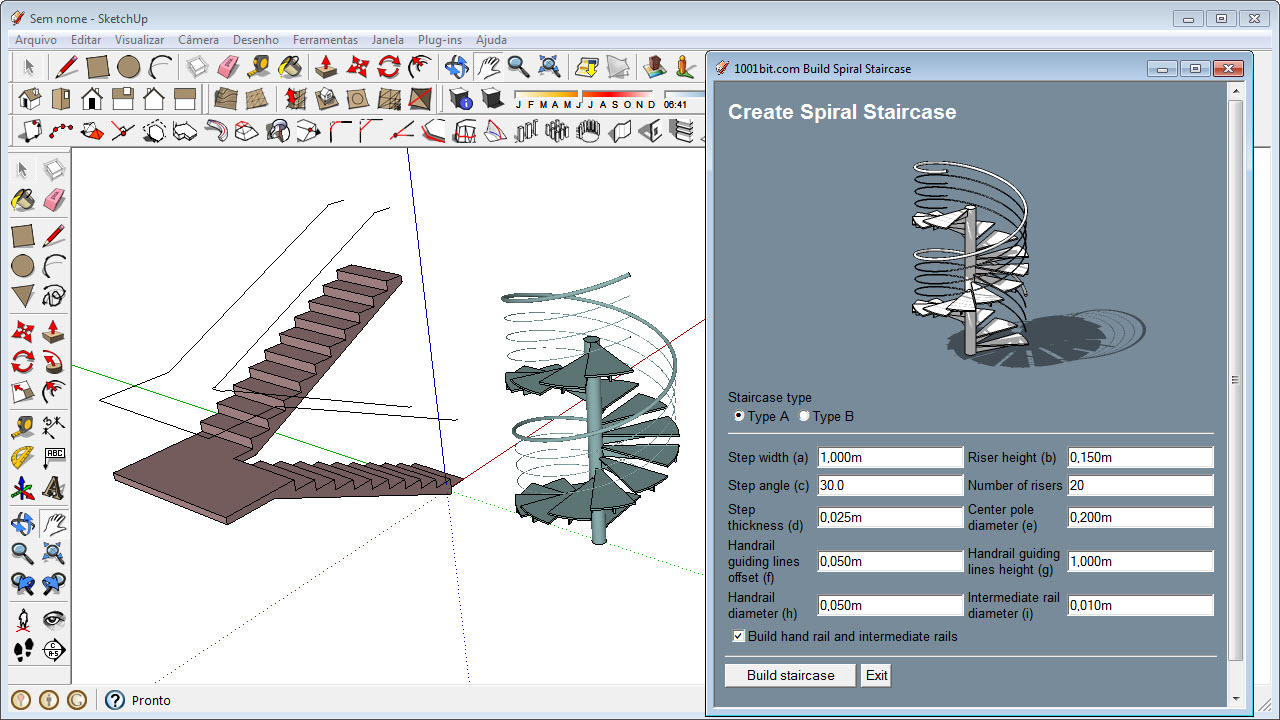This screenshot has width=1280, height=720.
Task: Select the Type B staircase radio button
Action: point(804,416)
